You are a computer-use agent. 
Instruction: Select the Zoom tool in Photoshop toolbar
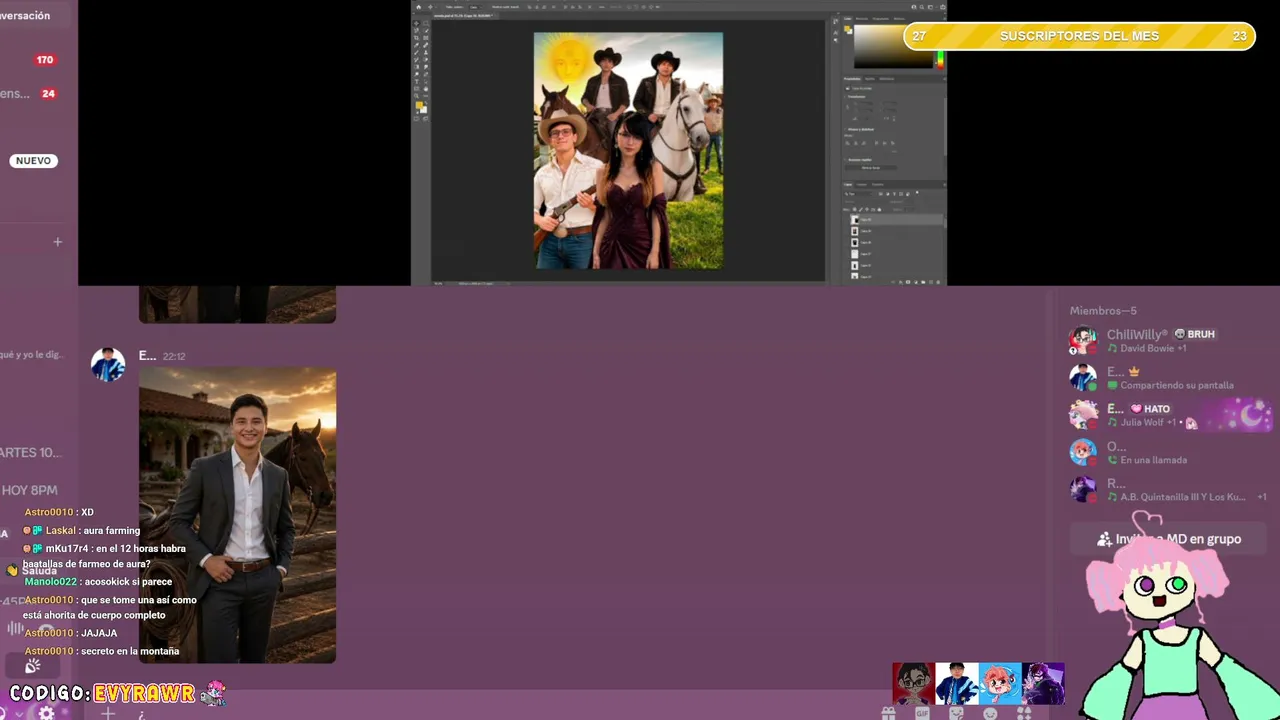[x=417, y=95]
